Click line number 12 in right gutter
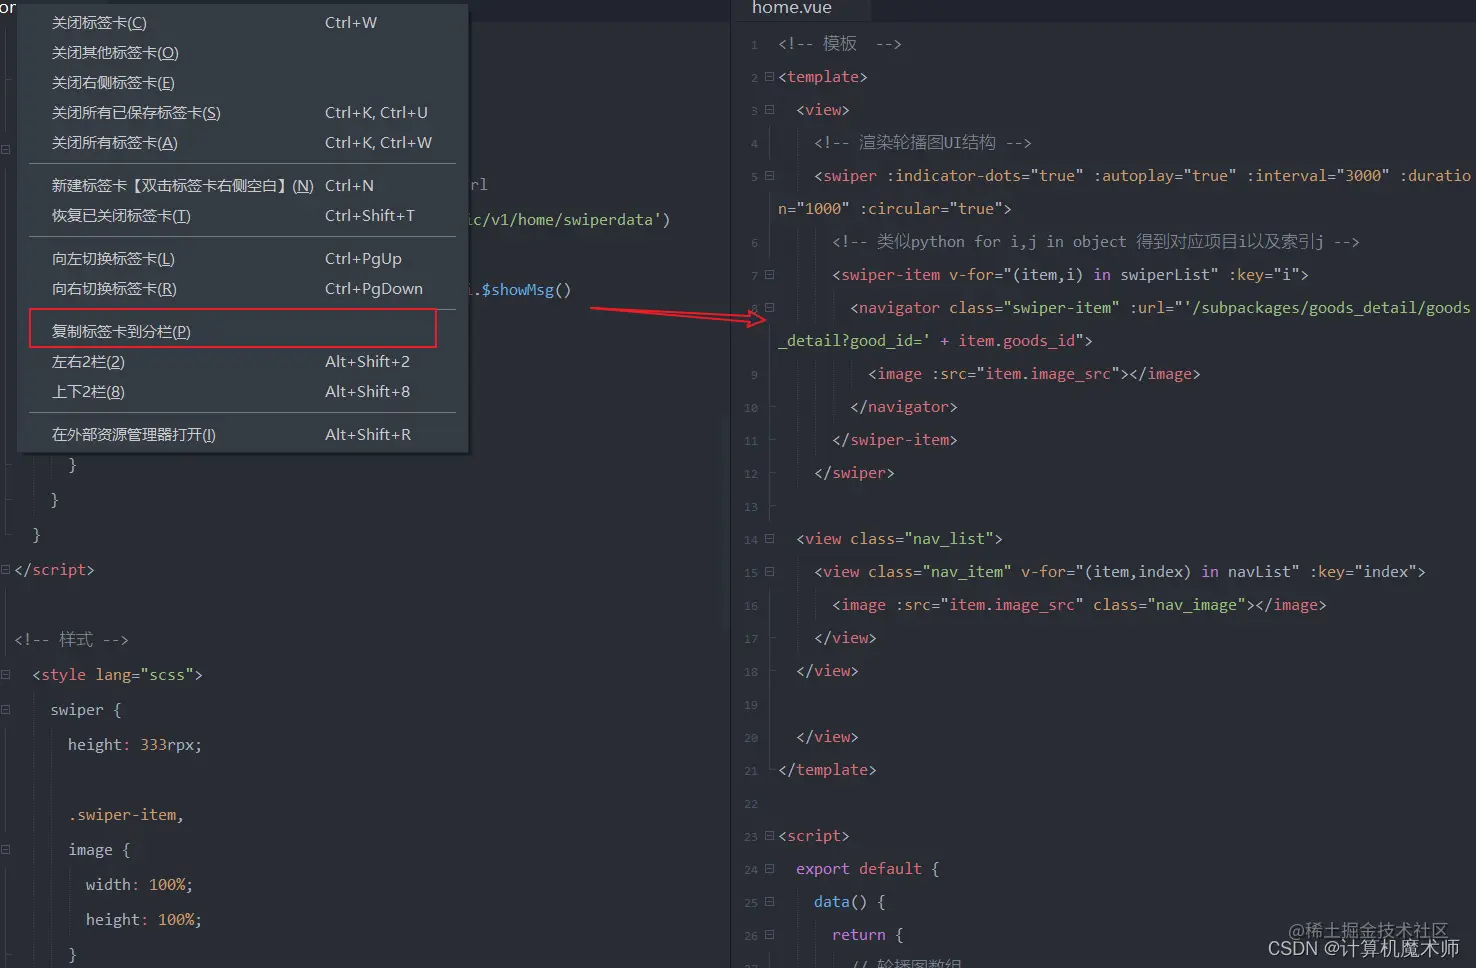This screenshot has width=1476, height=968. (x=751, y=474)
